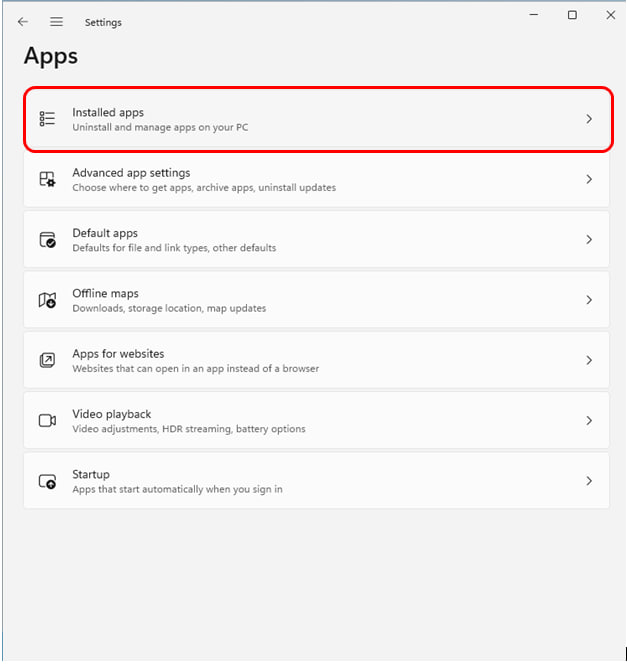Open Video playback settings
627x666 pixels.
pyautogui.click(x=316, y=420)
